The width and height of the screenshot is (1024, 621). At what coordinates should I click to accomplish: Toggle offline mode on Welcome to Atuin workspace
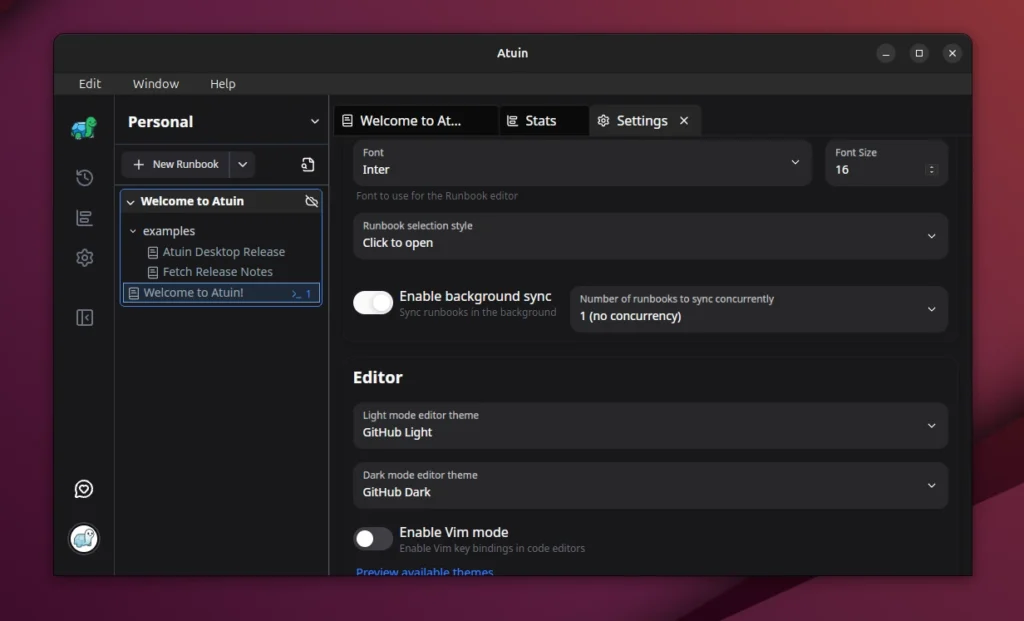(x=312, y=200)
